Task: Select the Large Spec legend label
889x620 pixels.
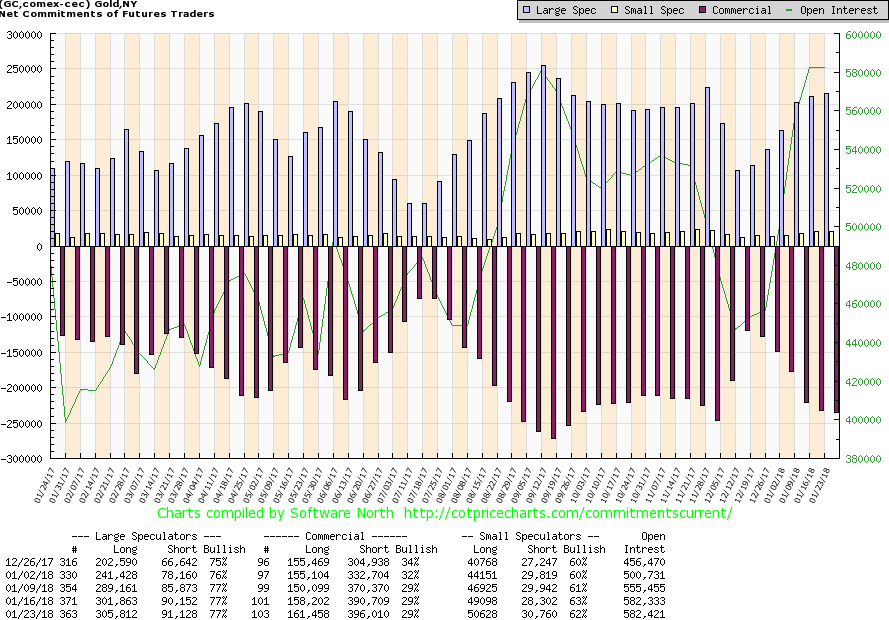Action: (x=565, y=10)
